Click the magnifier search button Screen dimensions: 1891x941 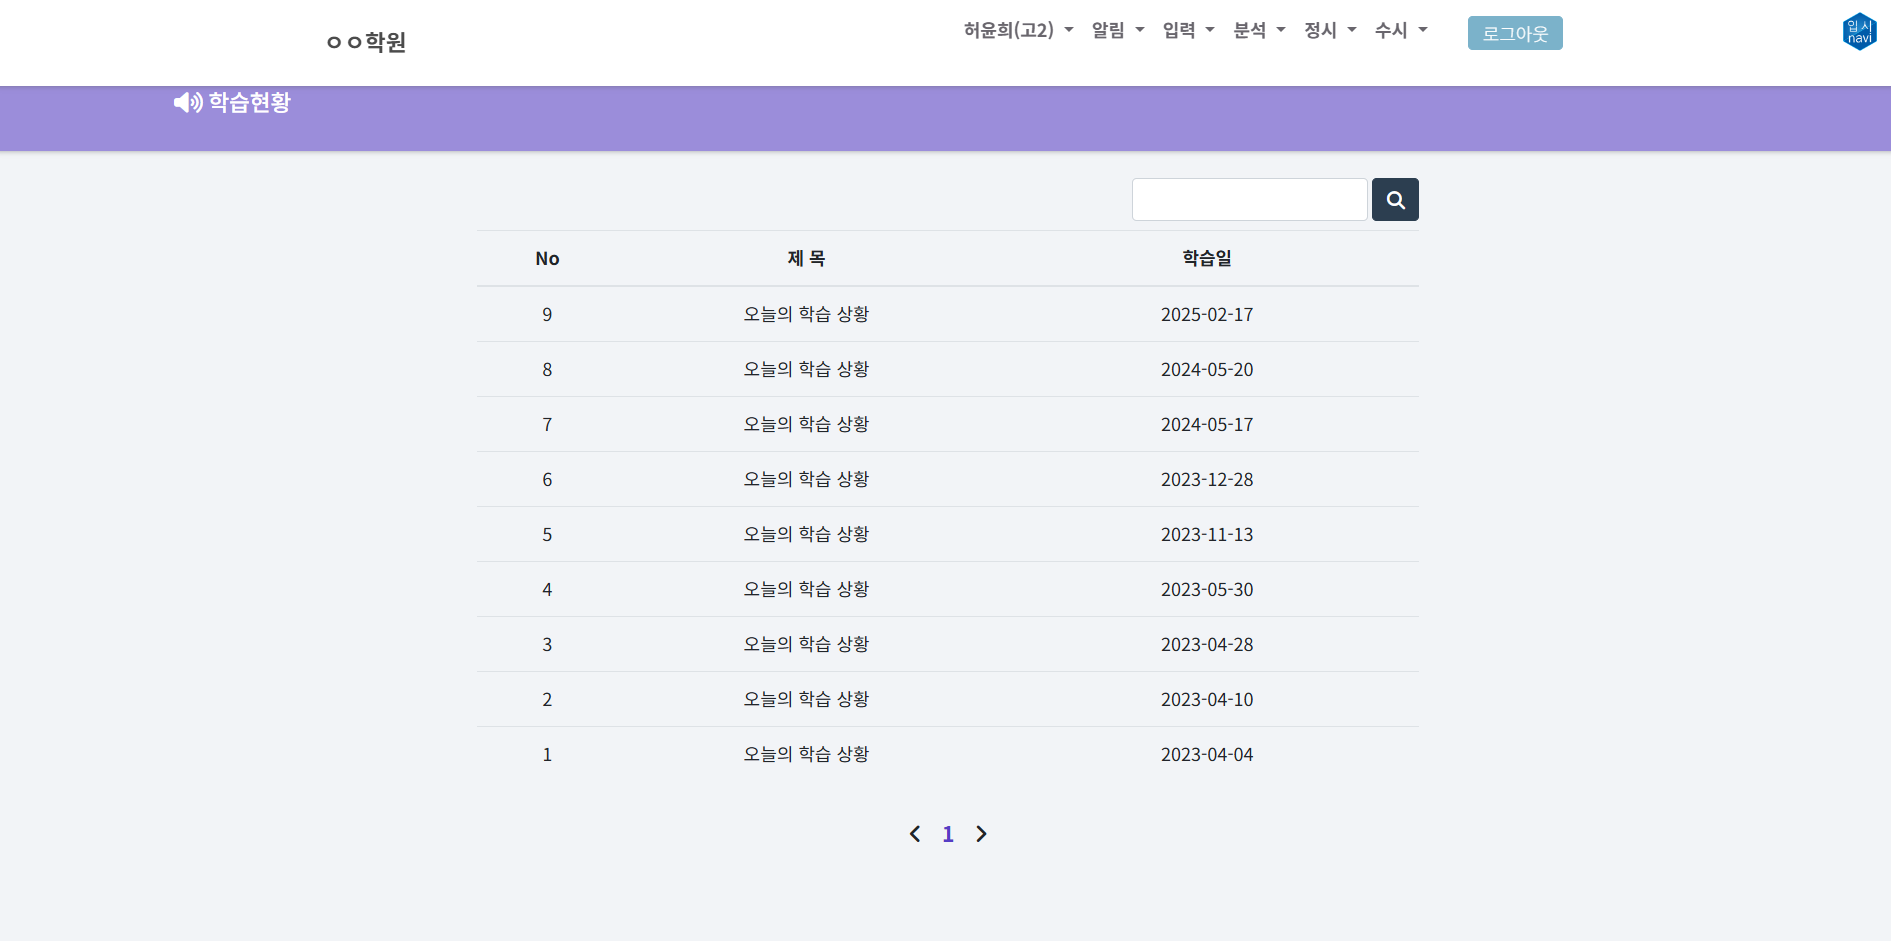[1394, 200]
